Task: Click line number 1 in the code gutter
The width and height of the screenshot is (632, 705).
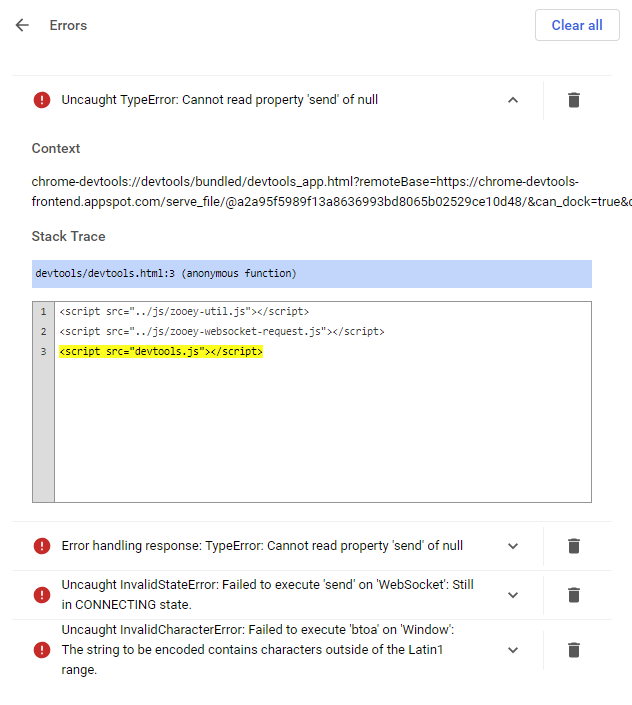Action: [x=43, y=312]
